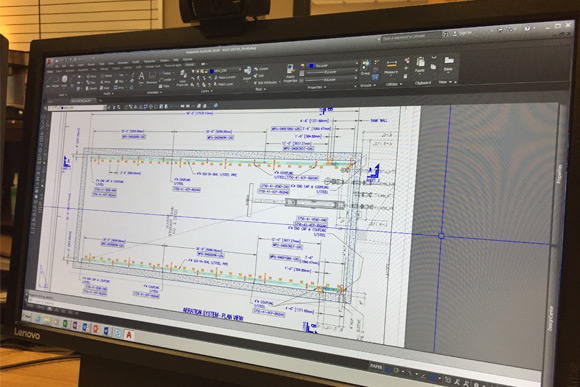The width and height of the screenshot is (580, 387).
Task: Open the Properties palette side tab
Action: tap(560, 174)
